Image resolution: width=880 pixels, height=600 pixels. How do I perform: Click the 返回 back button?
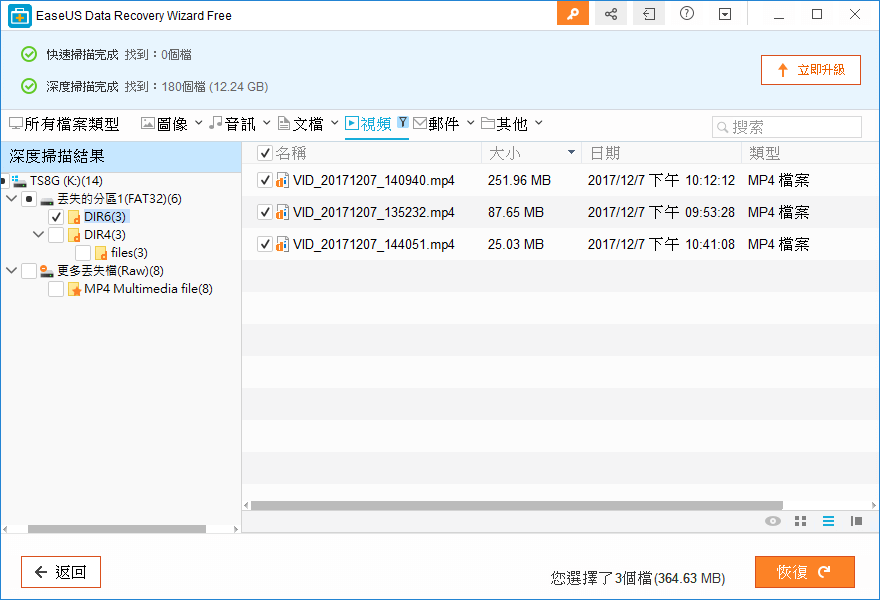pos(60,571)
